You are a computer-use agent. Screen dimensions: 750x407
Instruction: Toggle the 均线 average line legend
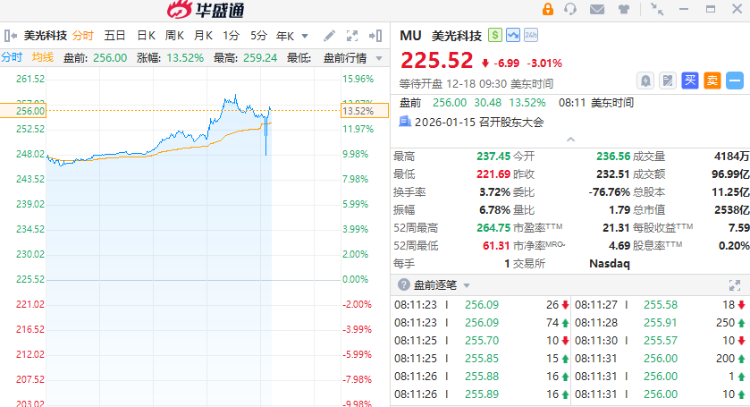(43, 58)
